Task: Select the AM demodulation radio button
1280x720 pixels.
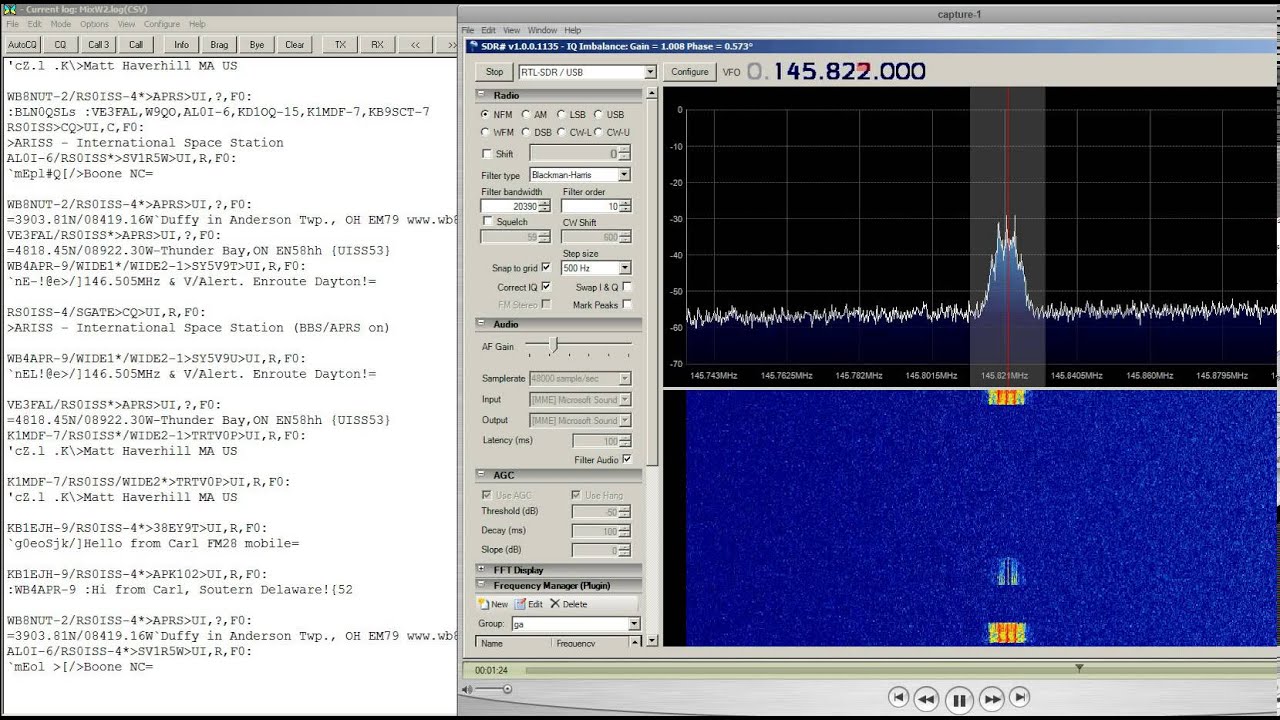Action: pos(526,115)
